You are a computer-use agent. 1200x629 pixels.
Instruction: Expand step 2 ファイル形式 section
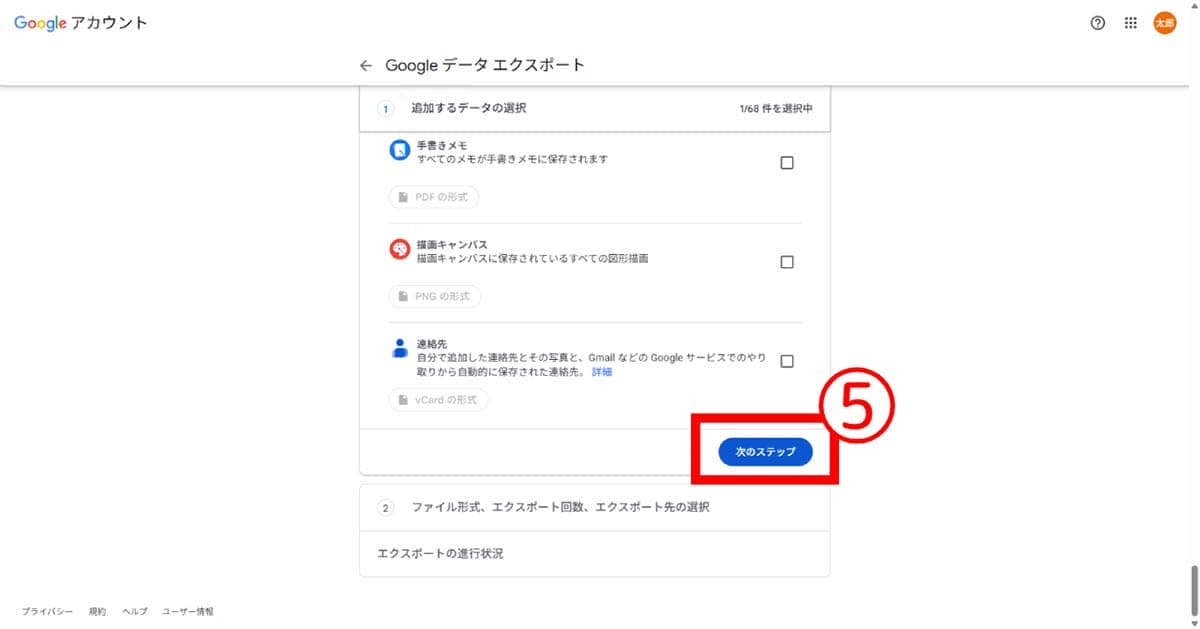click(595, 507)
